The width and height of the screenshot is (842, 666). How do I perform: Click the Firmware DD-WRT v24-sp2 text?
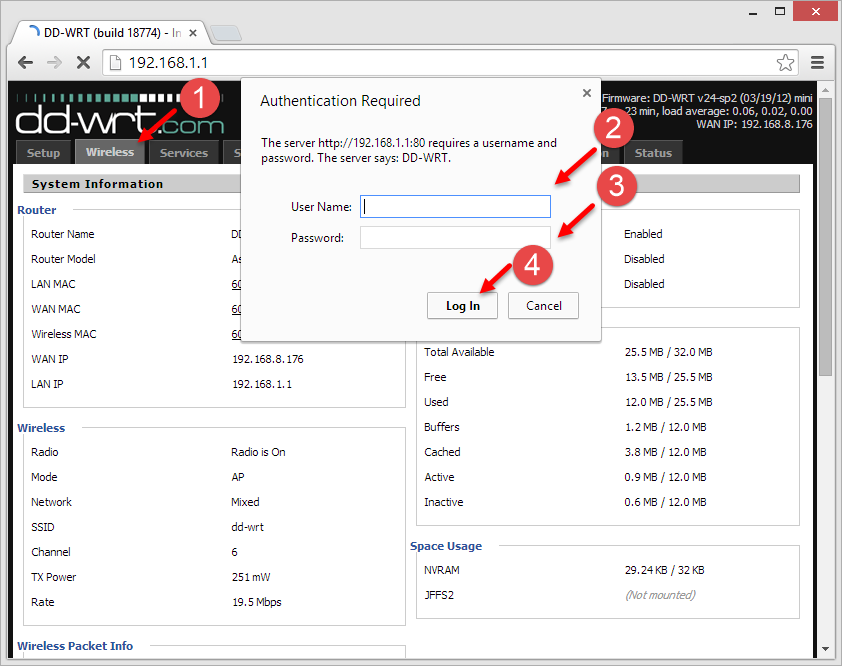coord(707,98)
